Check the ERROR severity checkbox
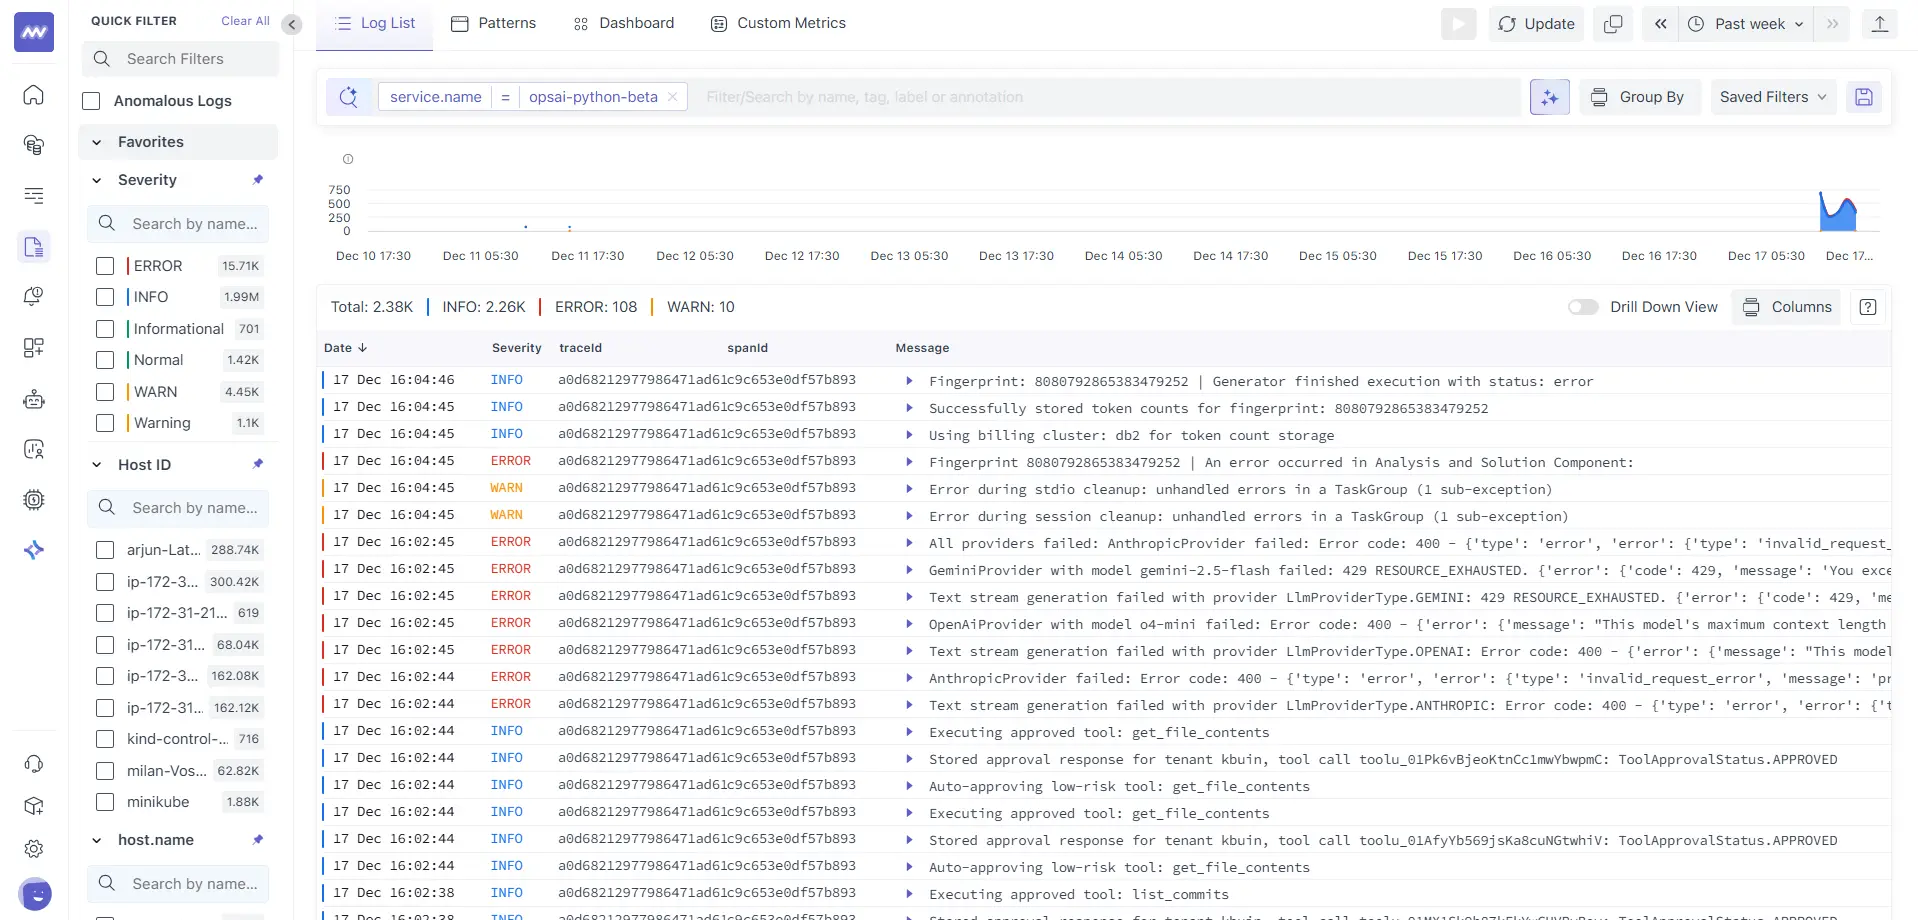Screen dimensions: 1918x920 [105, 266]
